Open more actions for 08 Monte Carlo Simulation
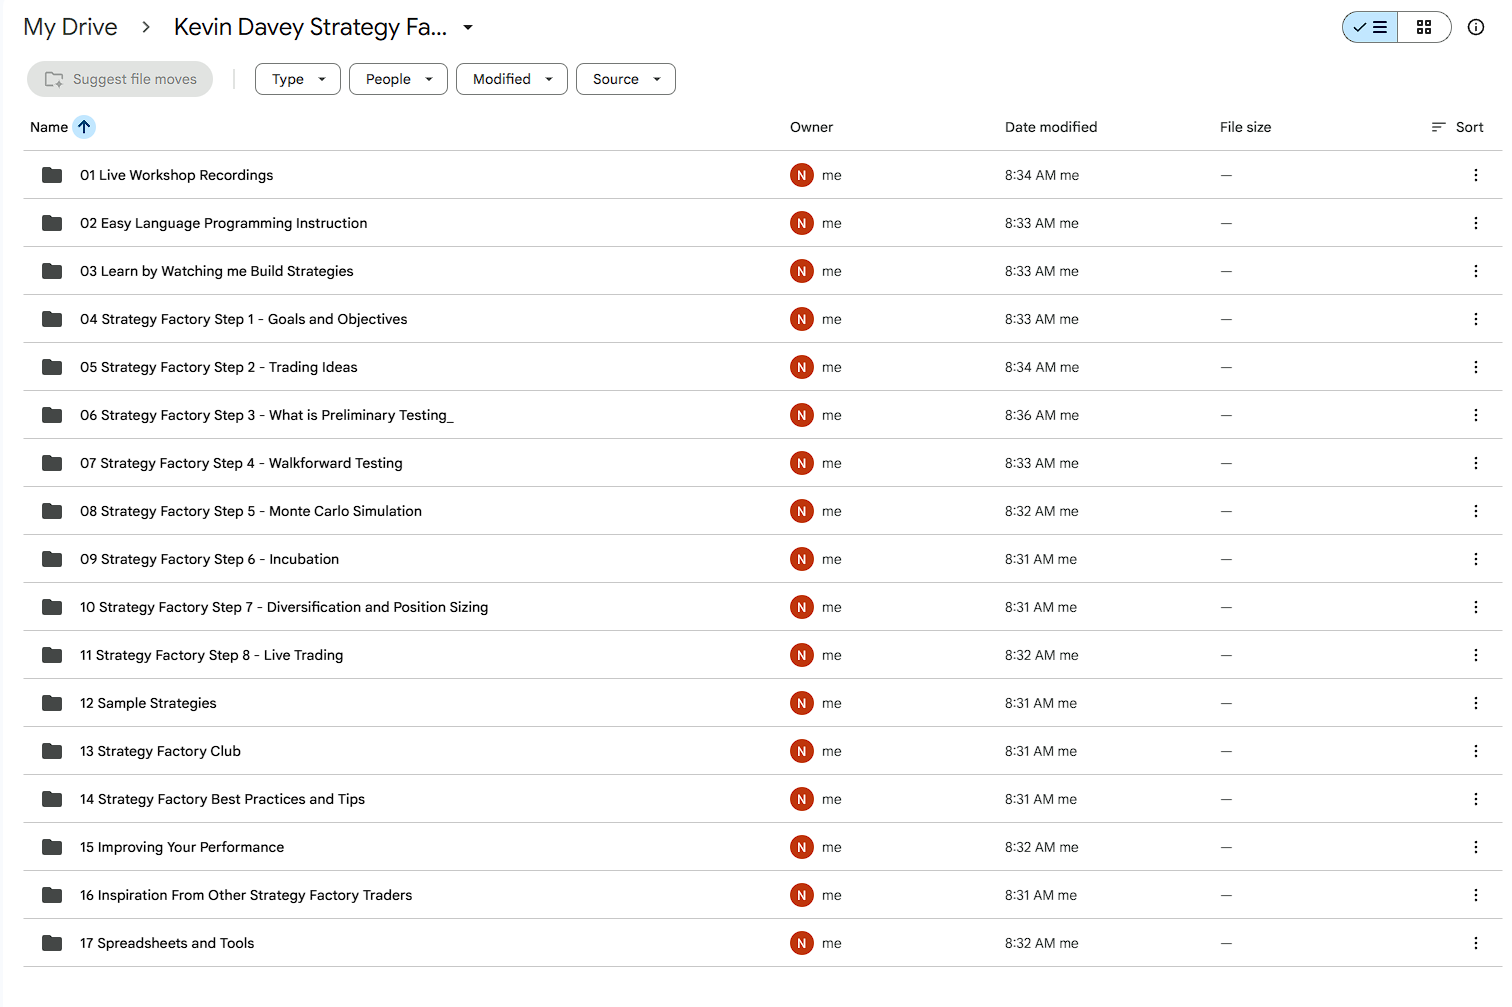1512x1007 pixels. 1475,511
